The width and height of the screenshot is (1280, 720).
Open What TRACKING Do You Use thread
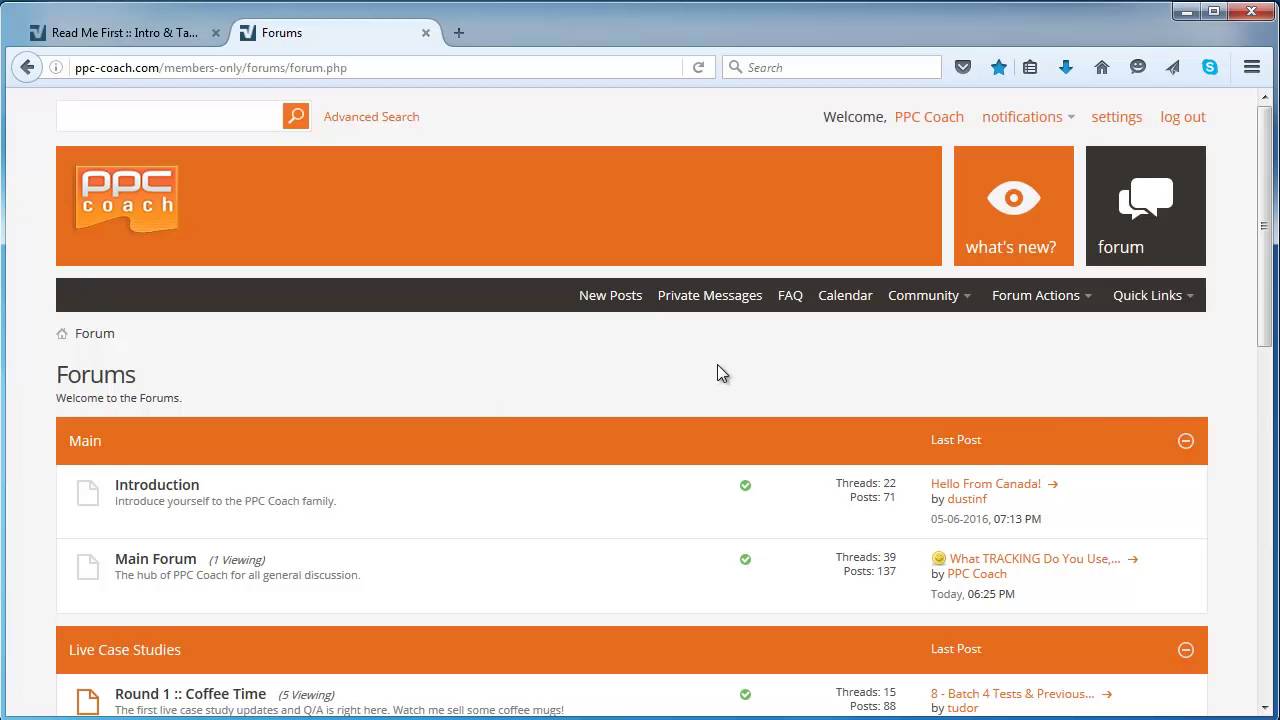pos(1035,559)
